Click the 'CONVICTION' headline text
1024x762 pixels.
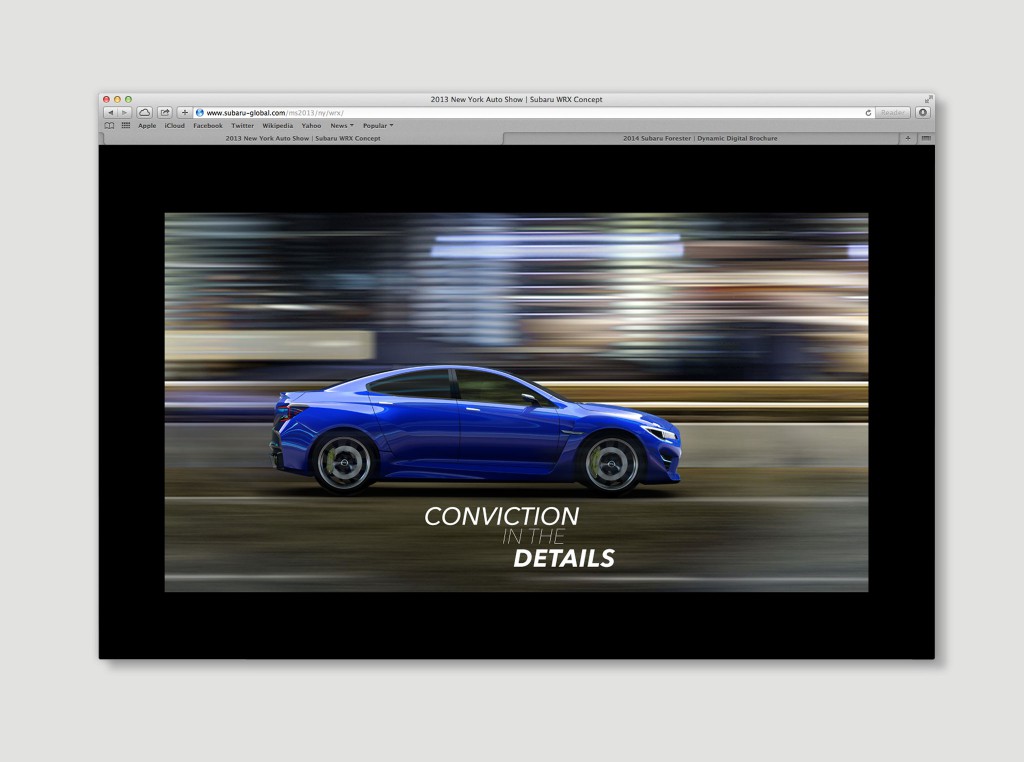click(502, 516)
